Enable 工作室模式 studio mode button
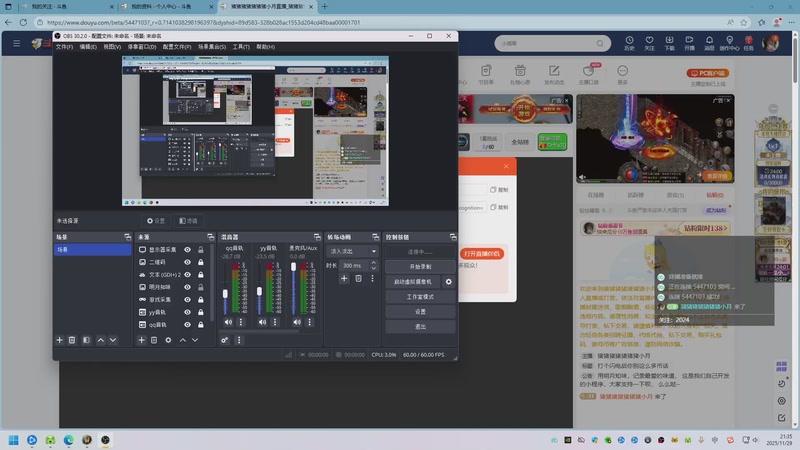 (420, 296)
